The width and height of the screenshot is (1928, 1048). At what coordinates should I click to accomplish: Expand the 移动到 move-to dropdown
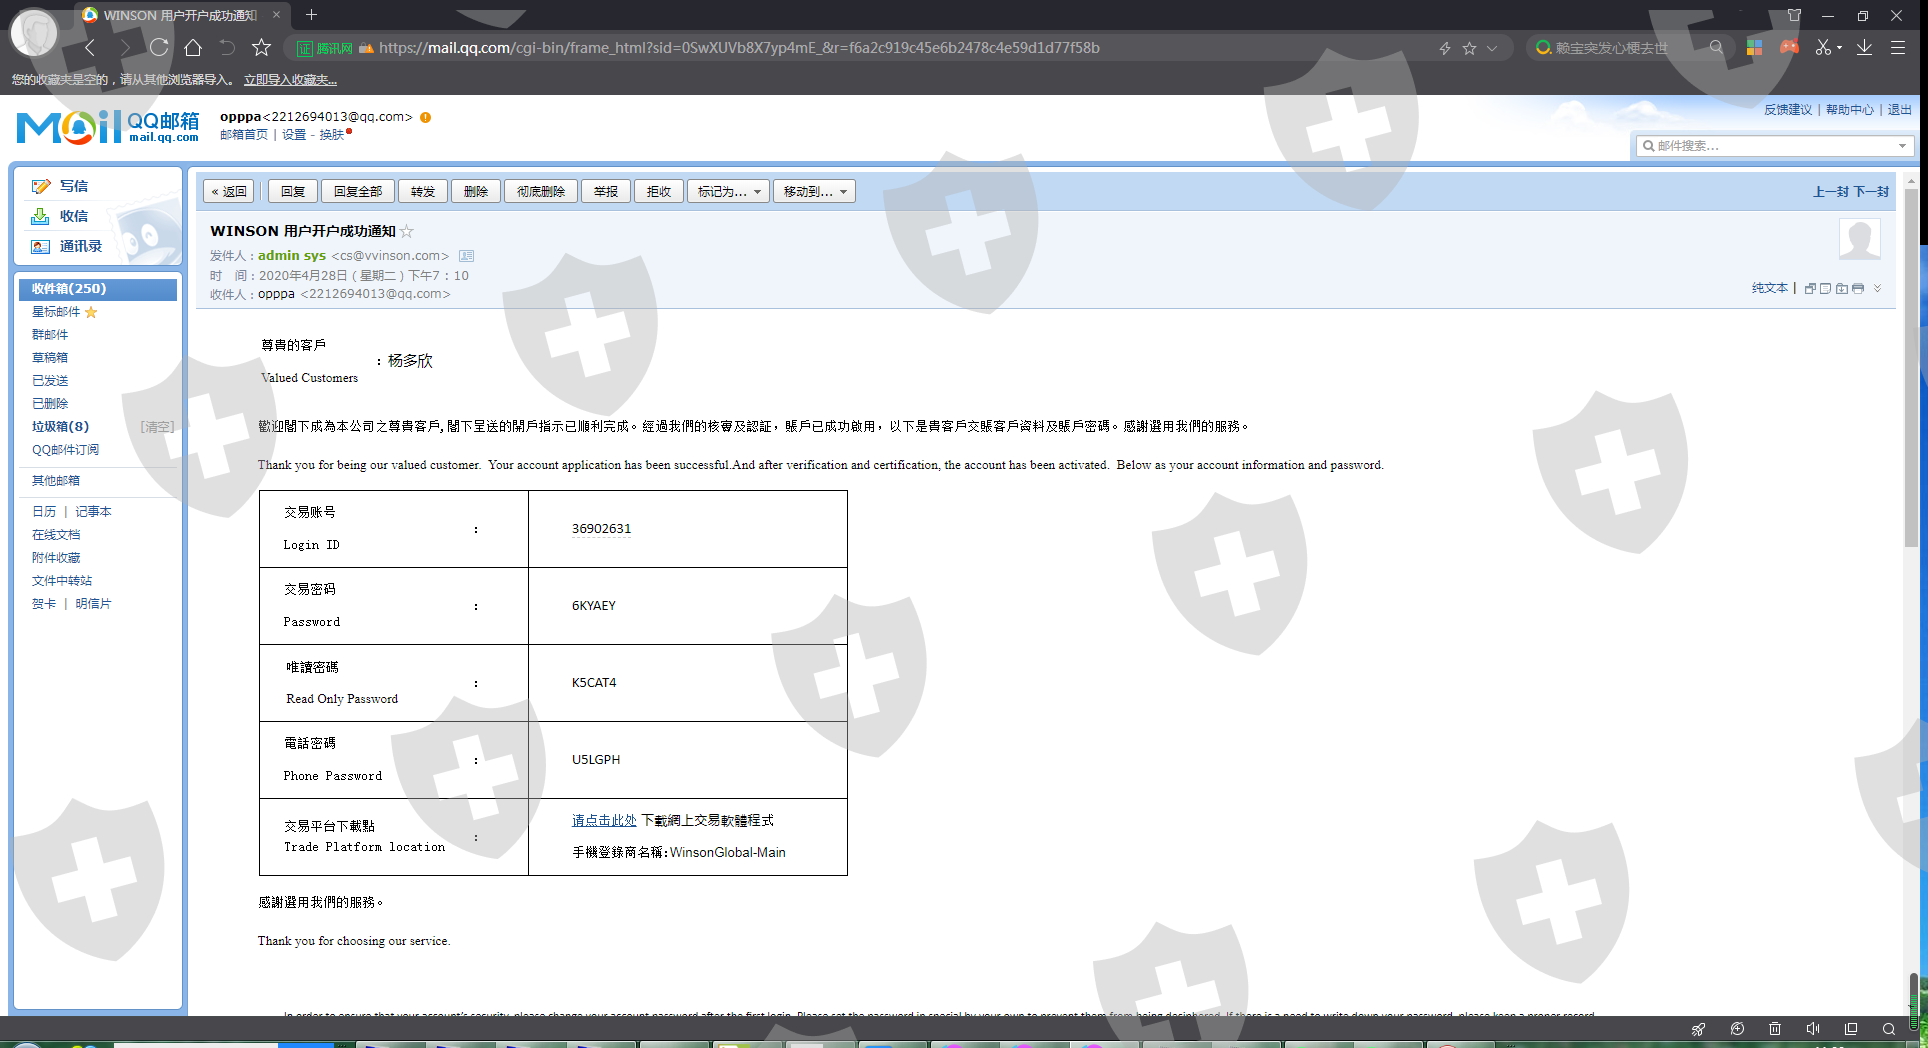(x=815, y=192)
